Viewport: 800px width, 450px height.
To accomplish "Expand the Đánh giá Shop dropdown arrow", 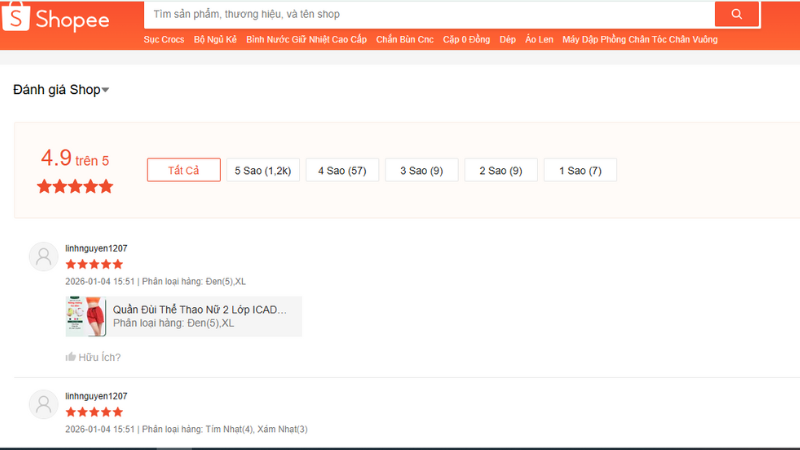I will [x=106, y=91].
